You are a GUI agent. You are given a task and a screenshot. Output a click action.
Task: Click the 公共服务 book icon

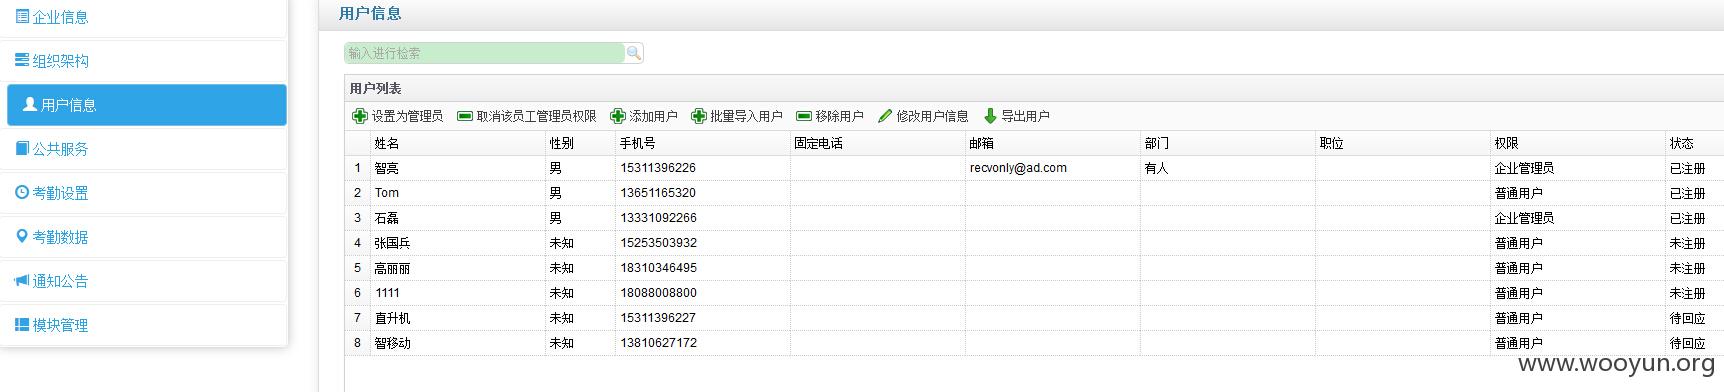(x=22, y=148)
